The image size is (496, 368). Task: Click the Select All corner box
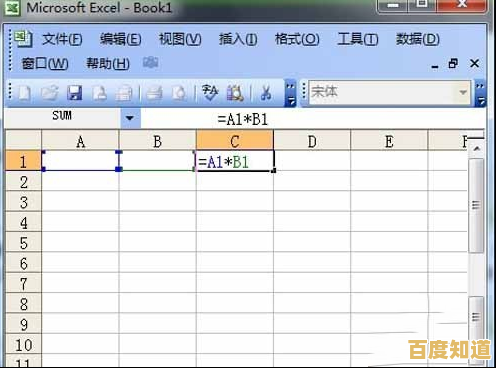[23, 140]
